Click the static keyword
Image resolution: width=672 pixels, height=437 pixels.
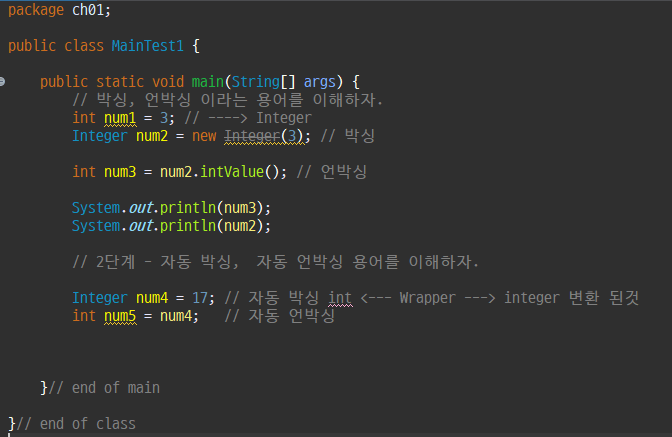point(120,81)
